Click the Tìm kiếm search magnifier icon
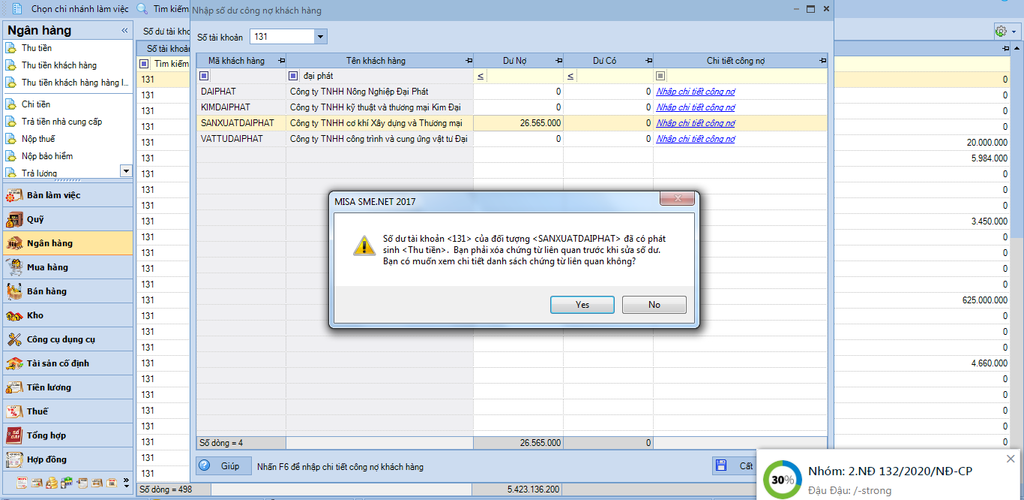The height and width of the screenshot is (500, 1024). pos(142,9)
